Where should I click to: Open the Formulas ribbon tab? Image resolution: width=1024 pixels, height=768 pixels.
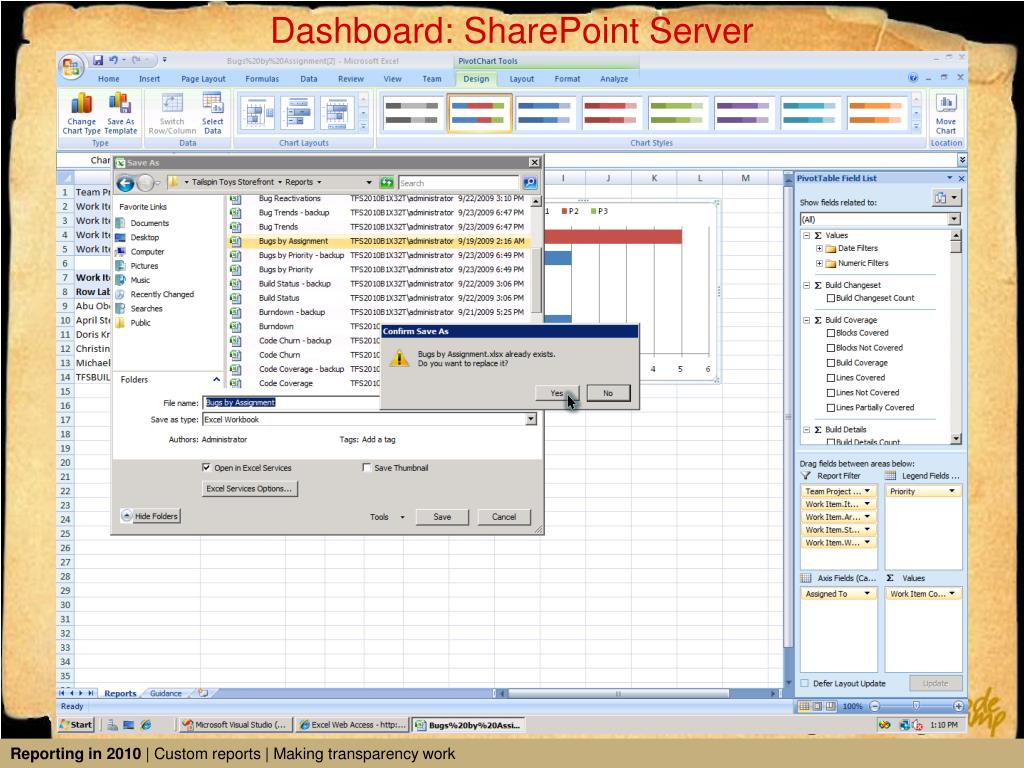pyautogui.click(x=262, y=79)
